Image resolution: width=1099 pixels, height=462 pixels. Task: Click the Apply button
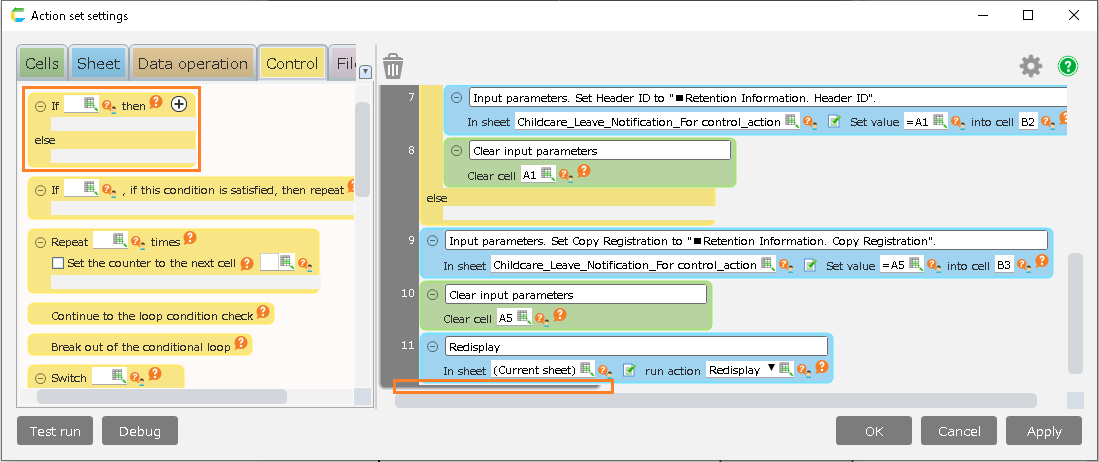1043,431
